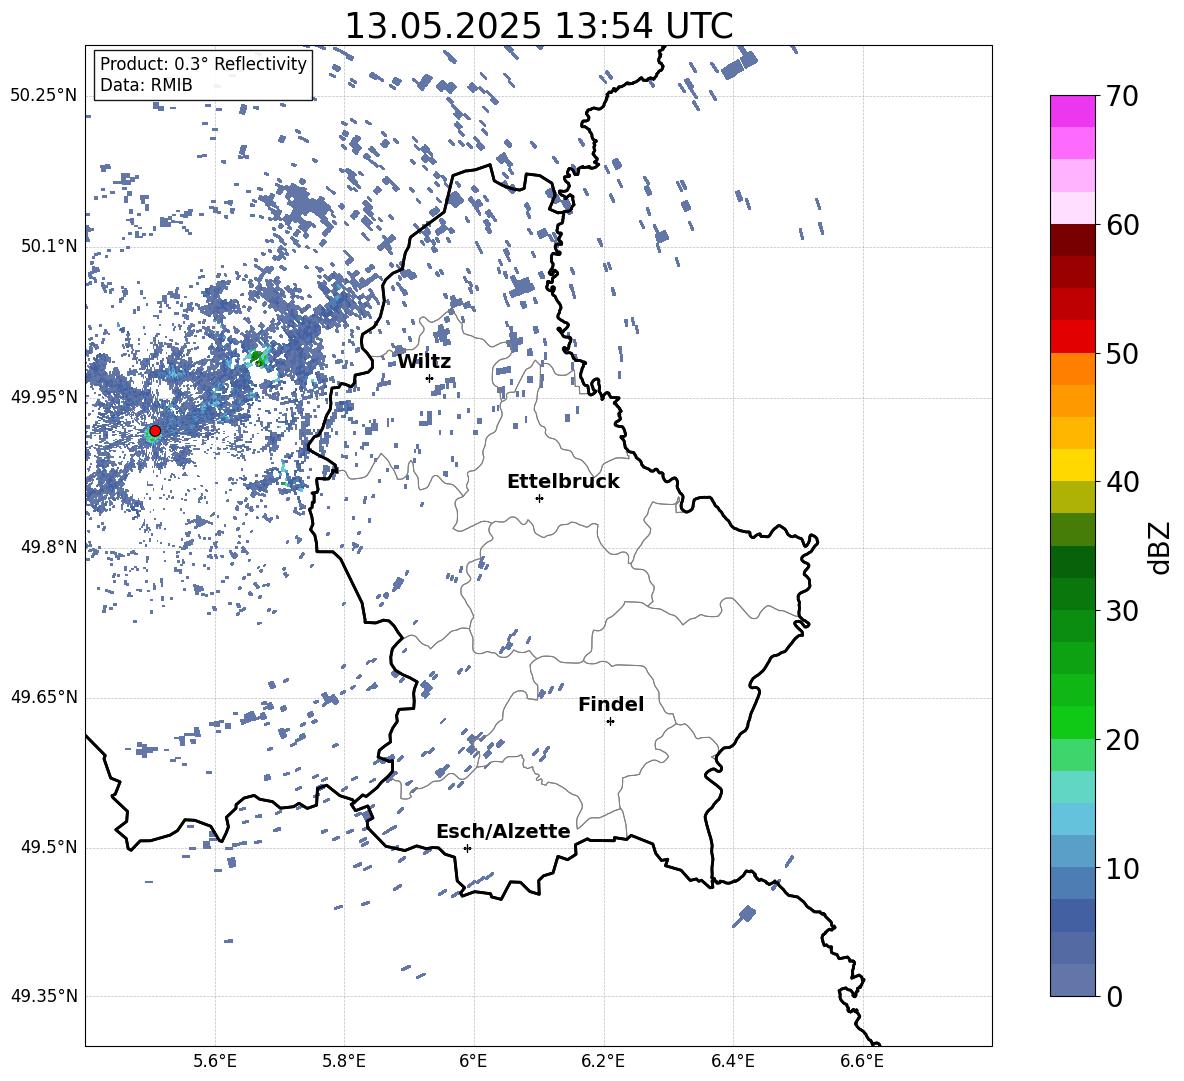This screenshot has height=1081, width=1184.
Task: Click the Wiltz station cross marker
Action: [x=430, y=378]
